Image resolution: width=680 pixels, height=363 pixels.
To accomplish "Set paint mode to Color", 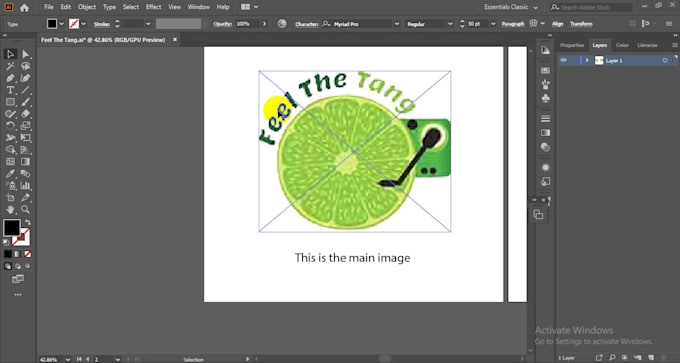I will tap(8, 254).
